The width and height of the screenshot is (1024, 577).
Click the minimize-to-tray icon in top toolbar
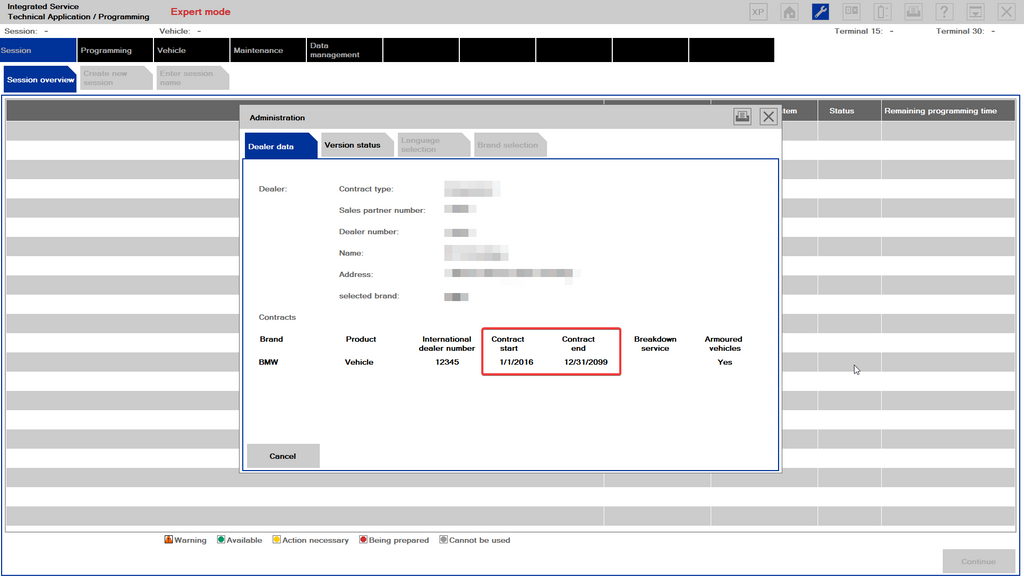pyautogui.click(x=976, y=12)
